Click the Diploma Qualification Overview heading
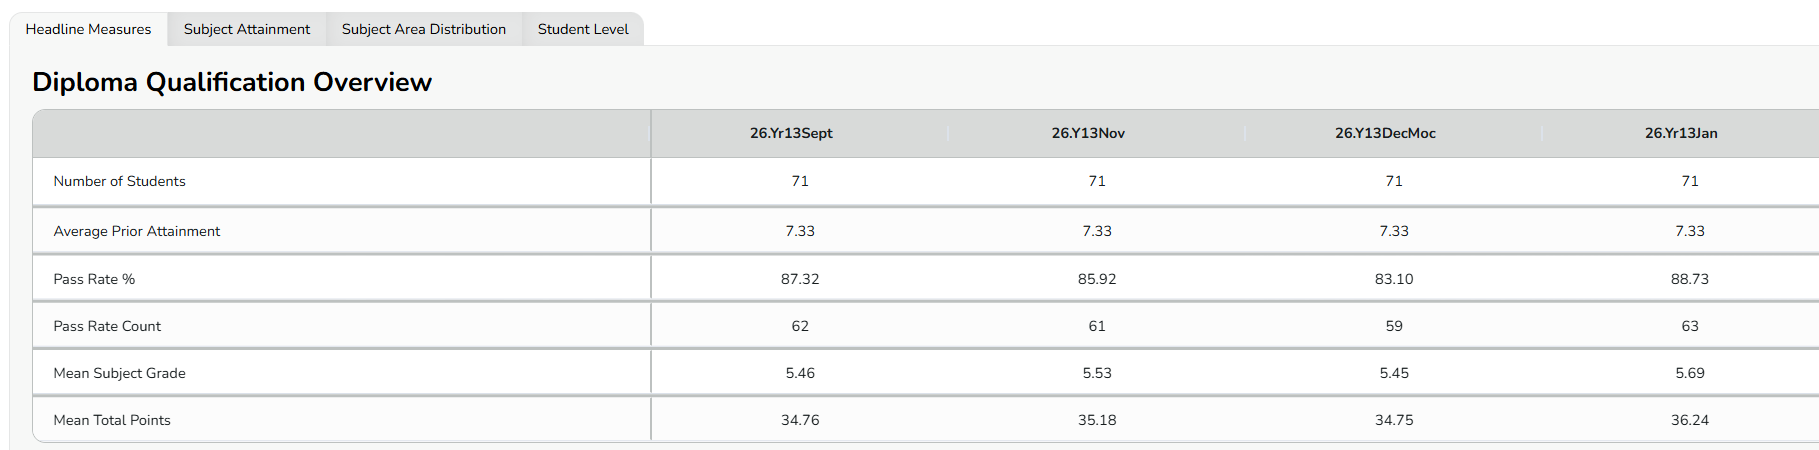 (232, 82)
